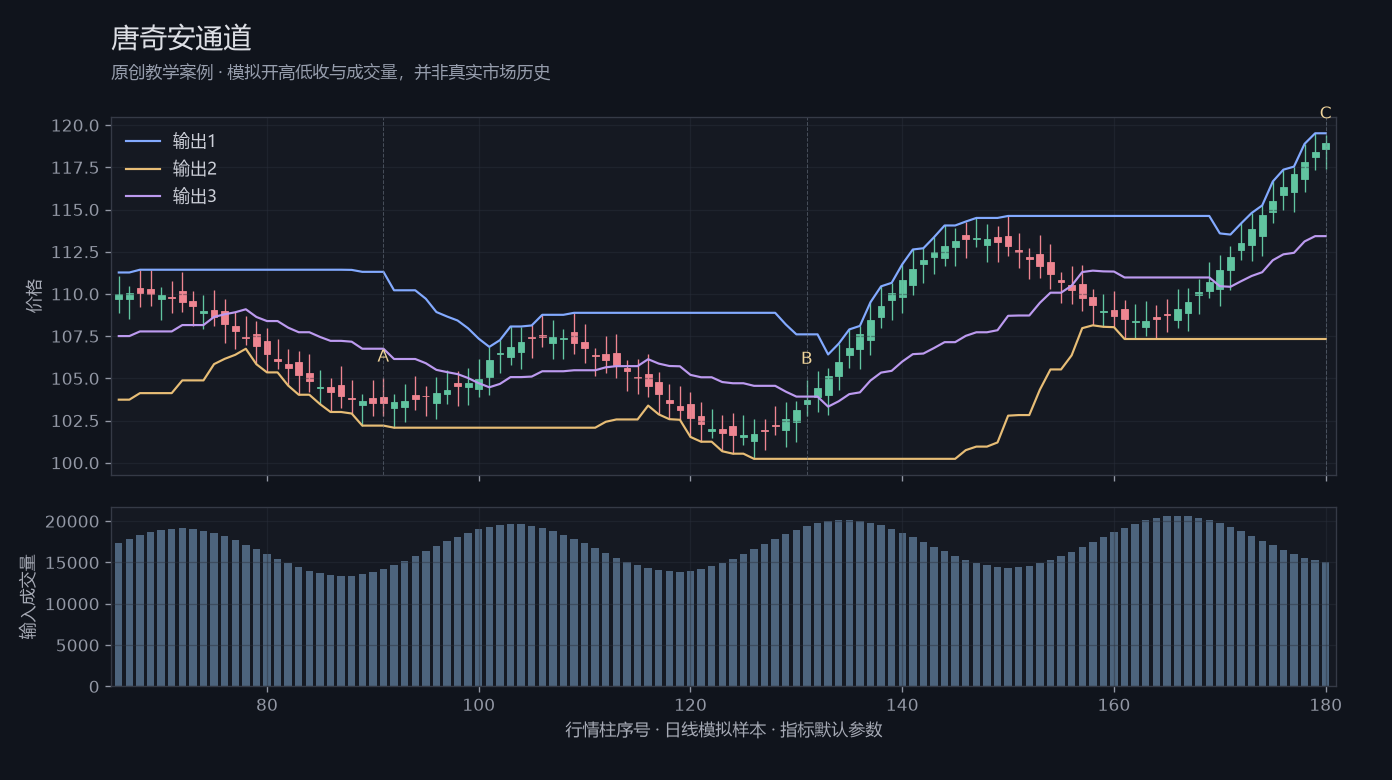The width and height of the screenshot is (1392, 780).
Task: Click price tick 105.0
Action: tap(75, 379)
